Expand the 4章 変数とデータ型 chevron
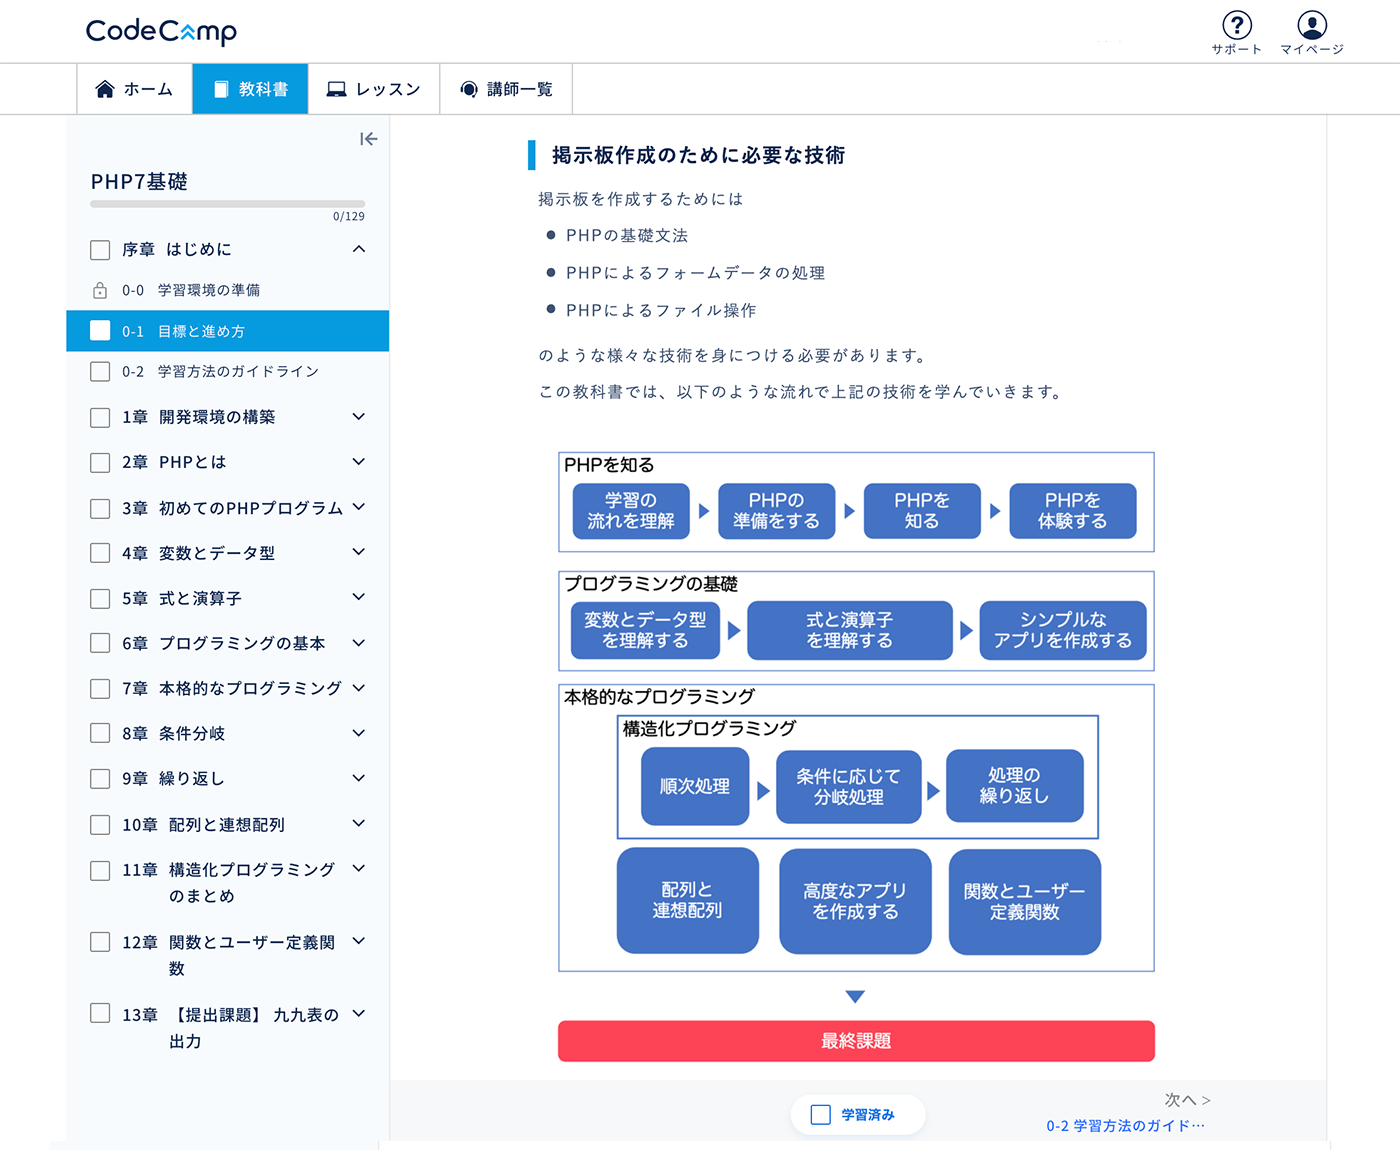Image resolution: width=1400 pixels, height=1150 pixels. point(359,552)
